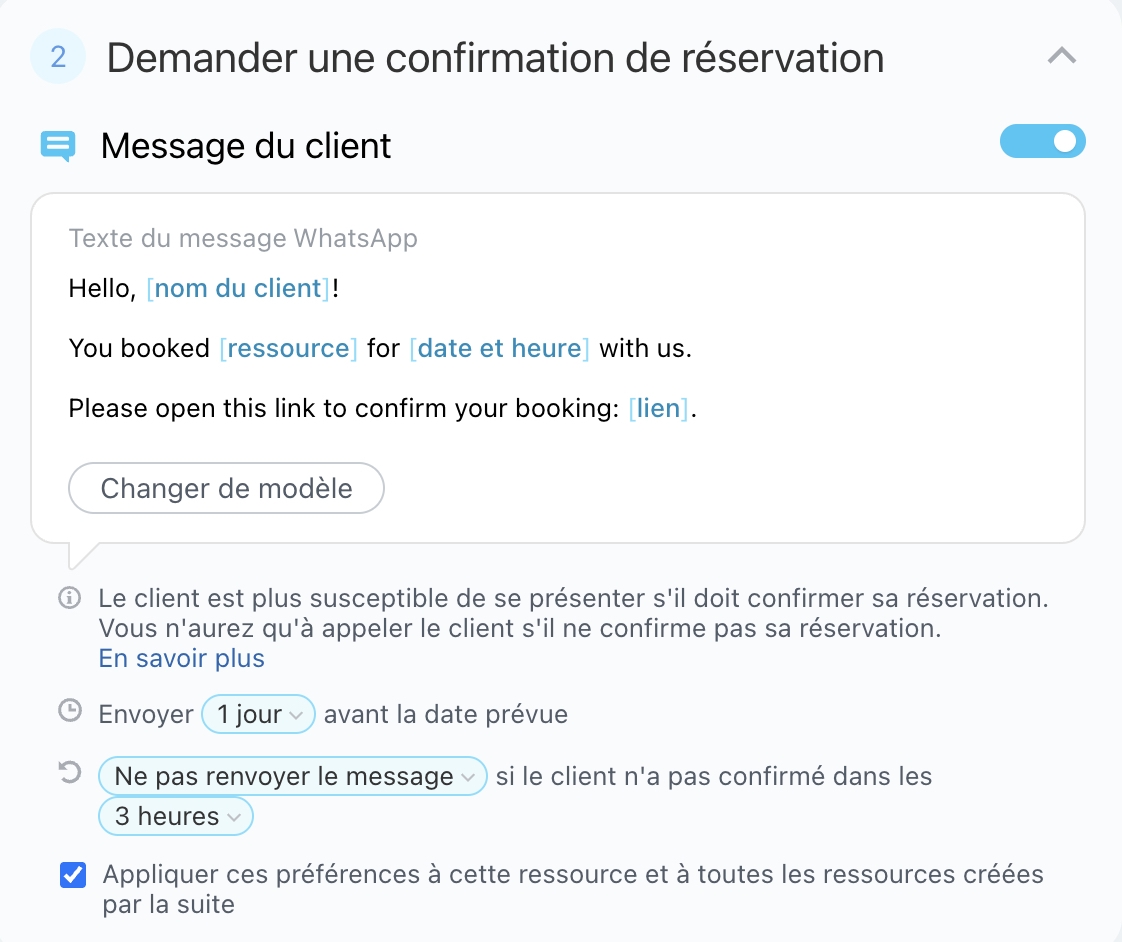Click the [date et heure] placeholder
The image size is (1122, 942).
pos(499,348)
